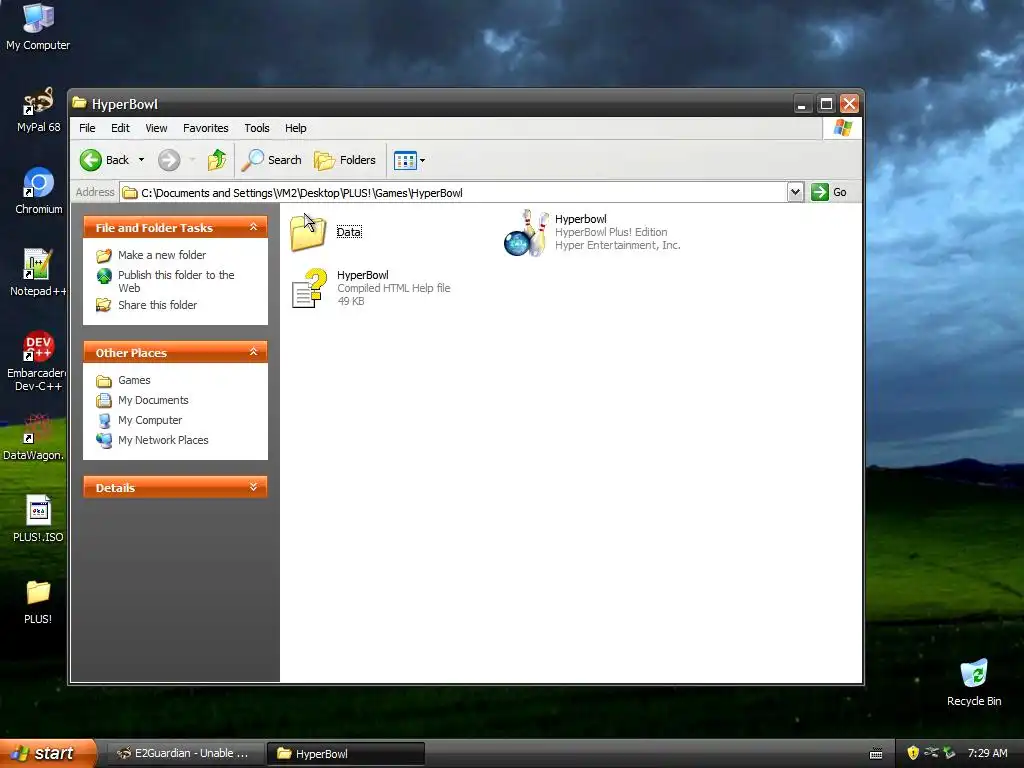Click the address bar path field
The height and width of the screenshot is (768, 1024).
(x=453, y=193)
